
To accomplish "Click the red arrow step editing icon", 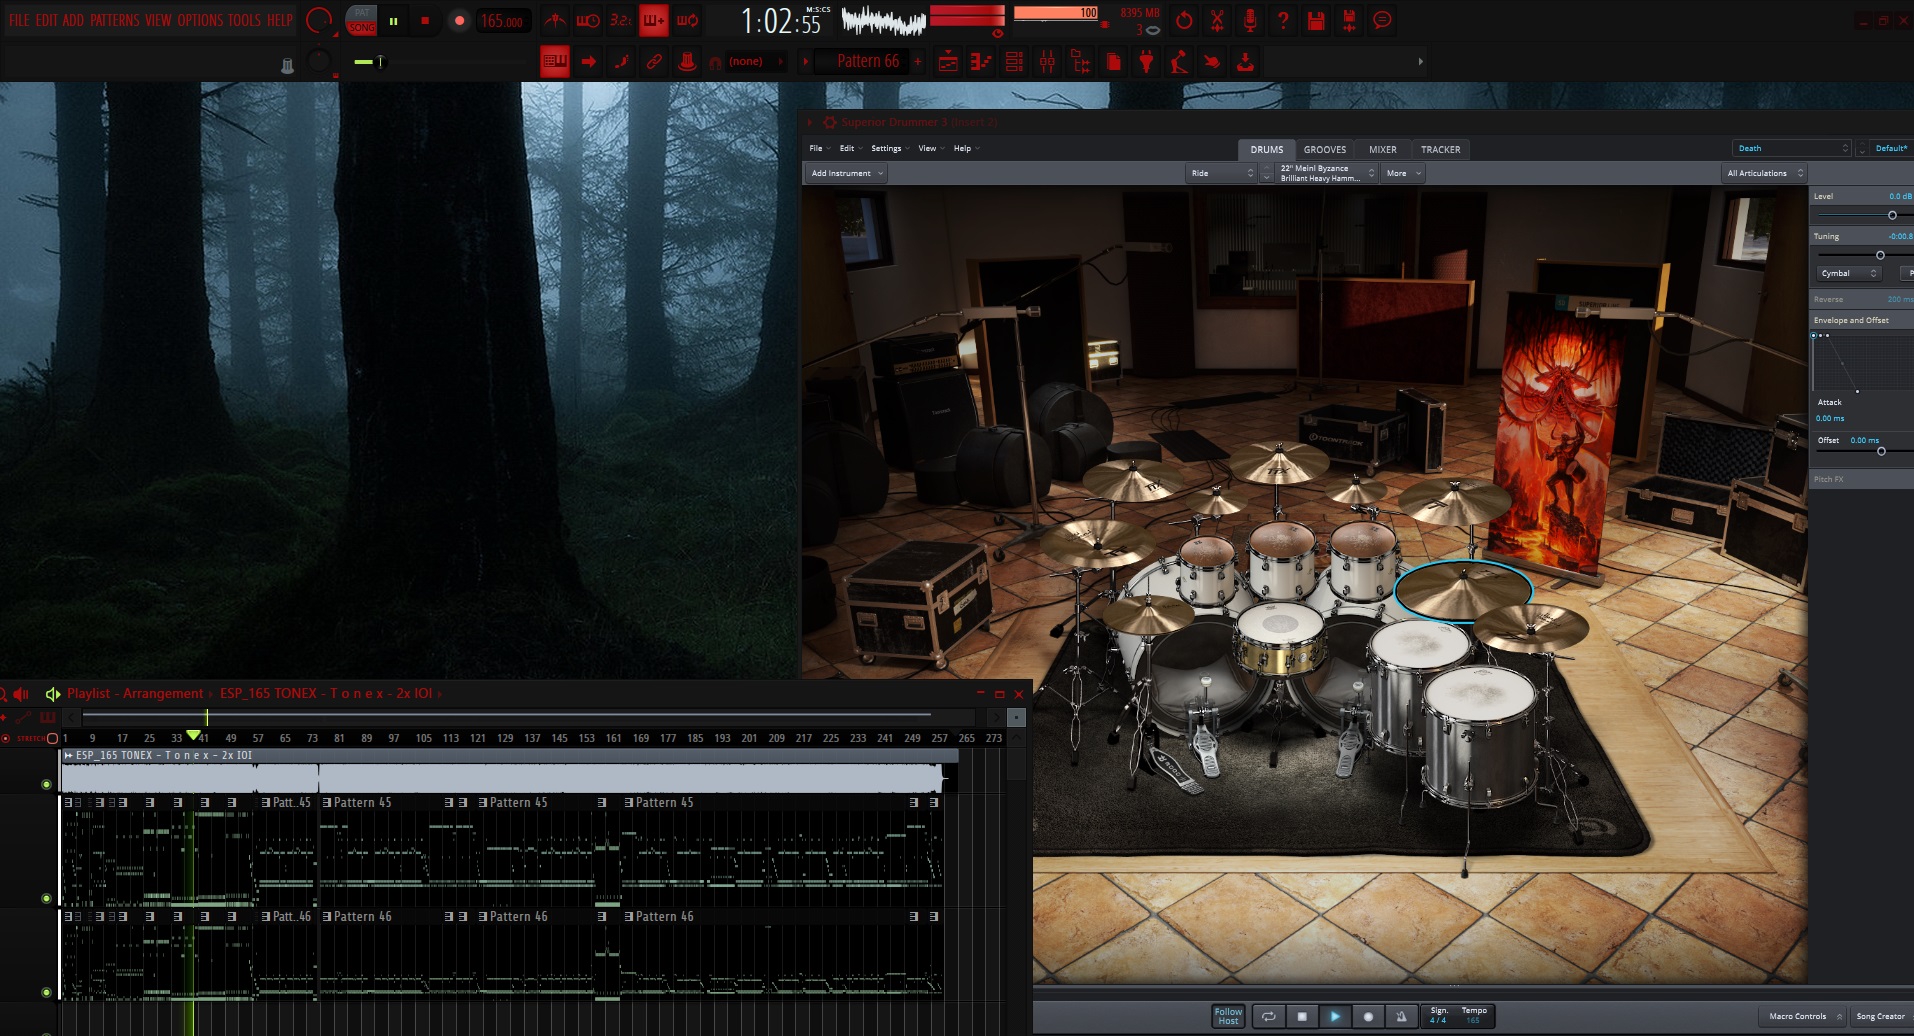I will (x=588, y=62).
